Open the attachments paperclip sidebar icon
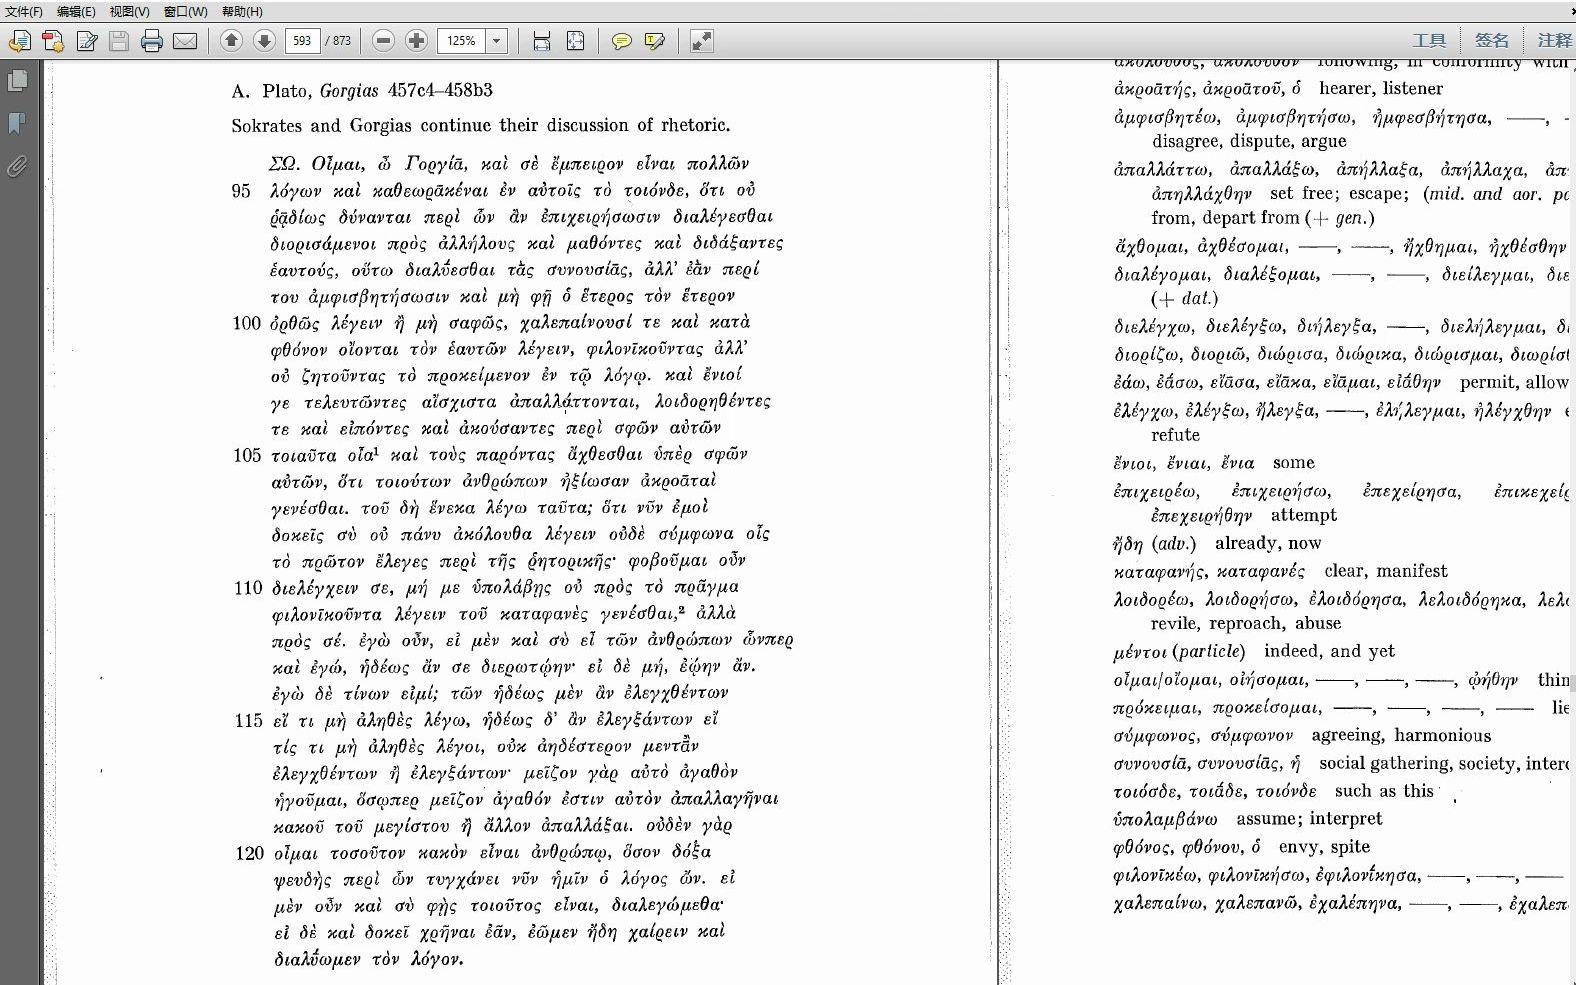Viewport: 1576px width, 985px height. click(17, 166)
